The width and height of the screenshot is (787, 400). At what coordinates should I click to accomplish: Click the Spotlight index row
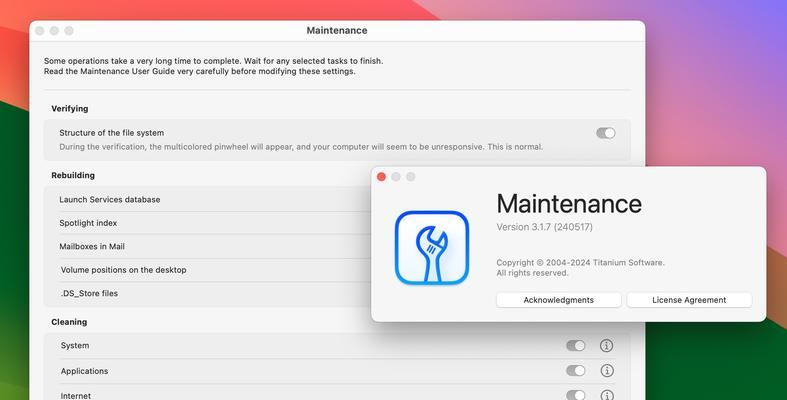(207, 223)
